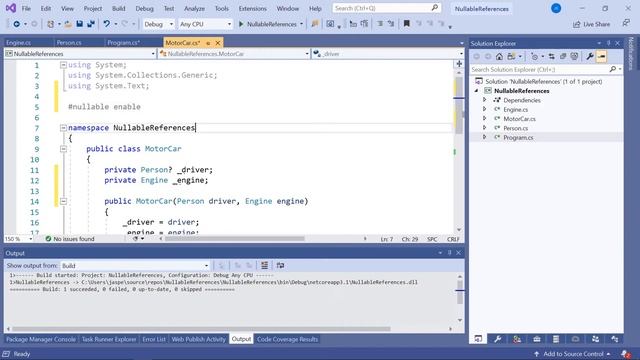Click the Find in Files toolbar icon
640x360 pixels.
(x=315, y=24)
